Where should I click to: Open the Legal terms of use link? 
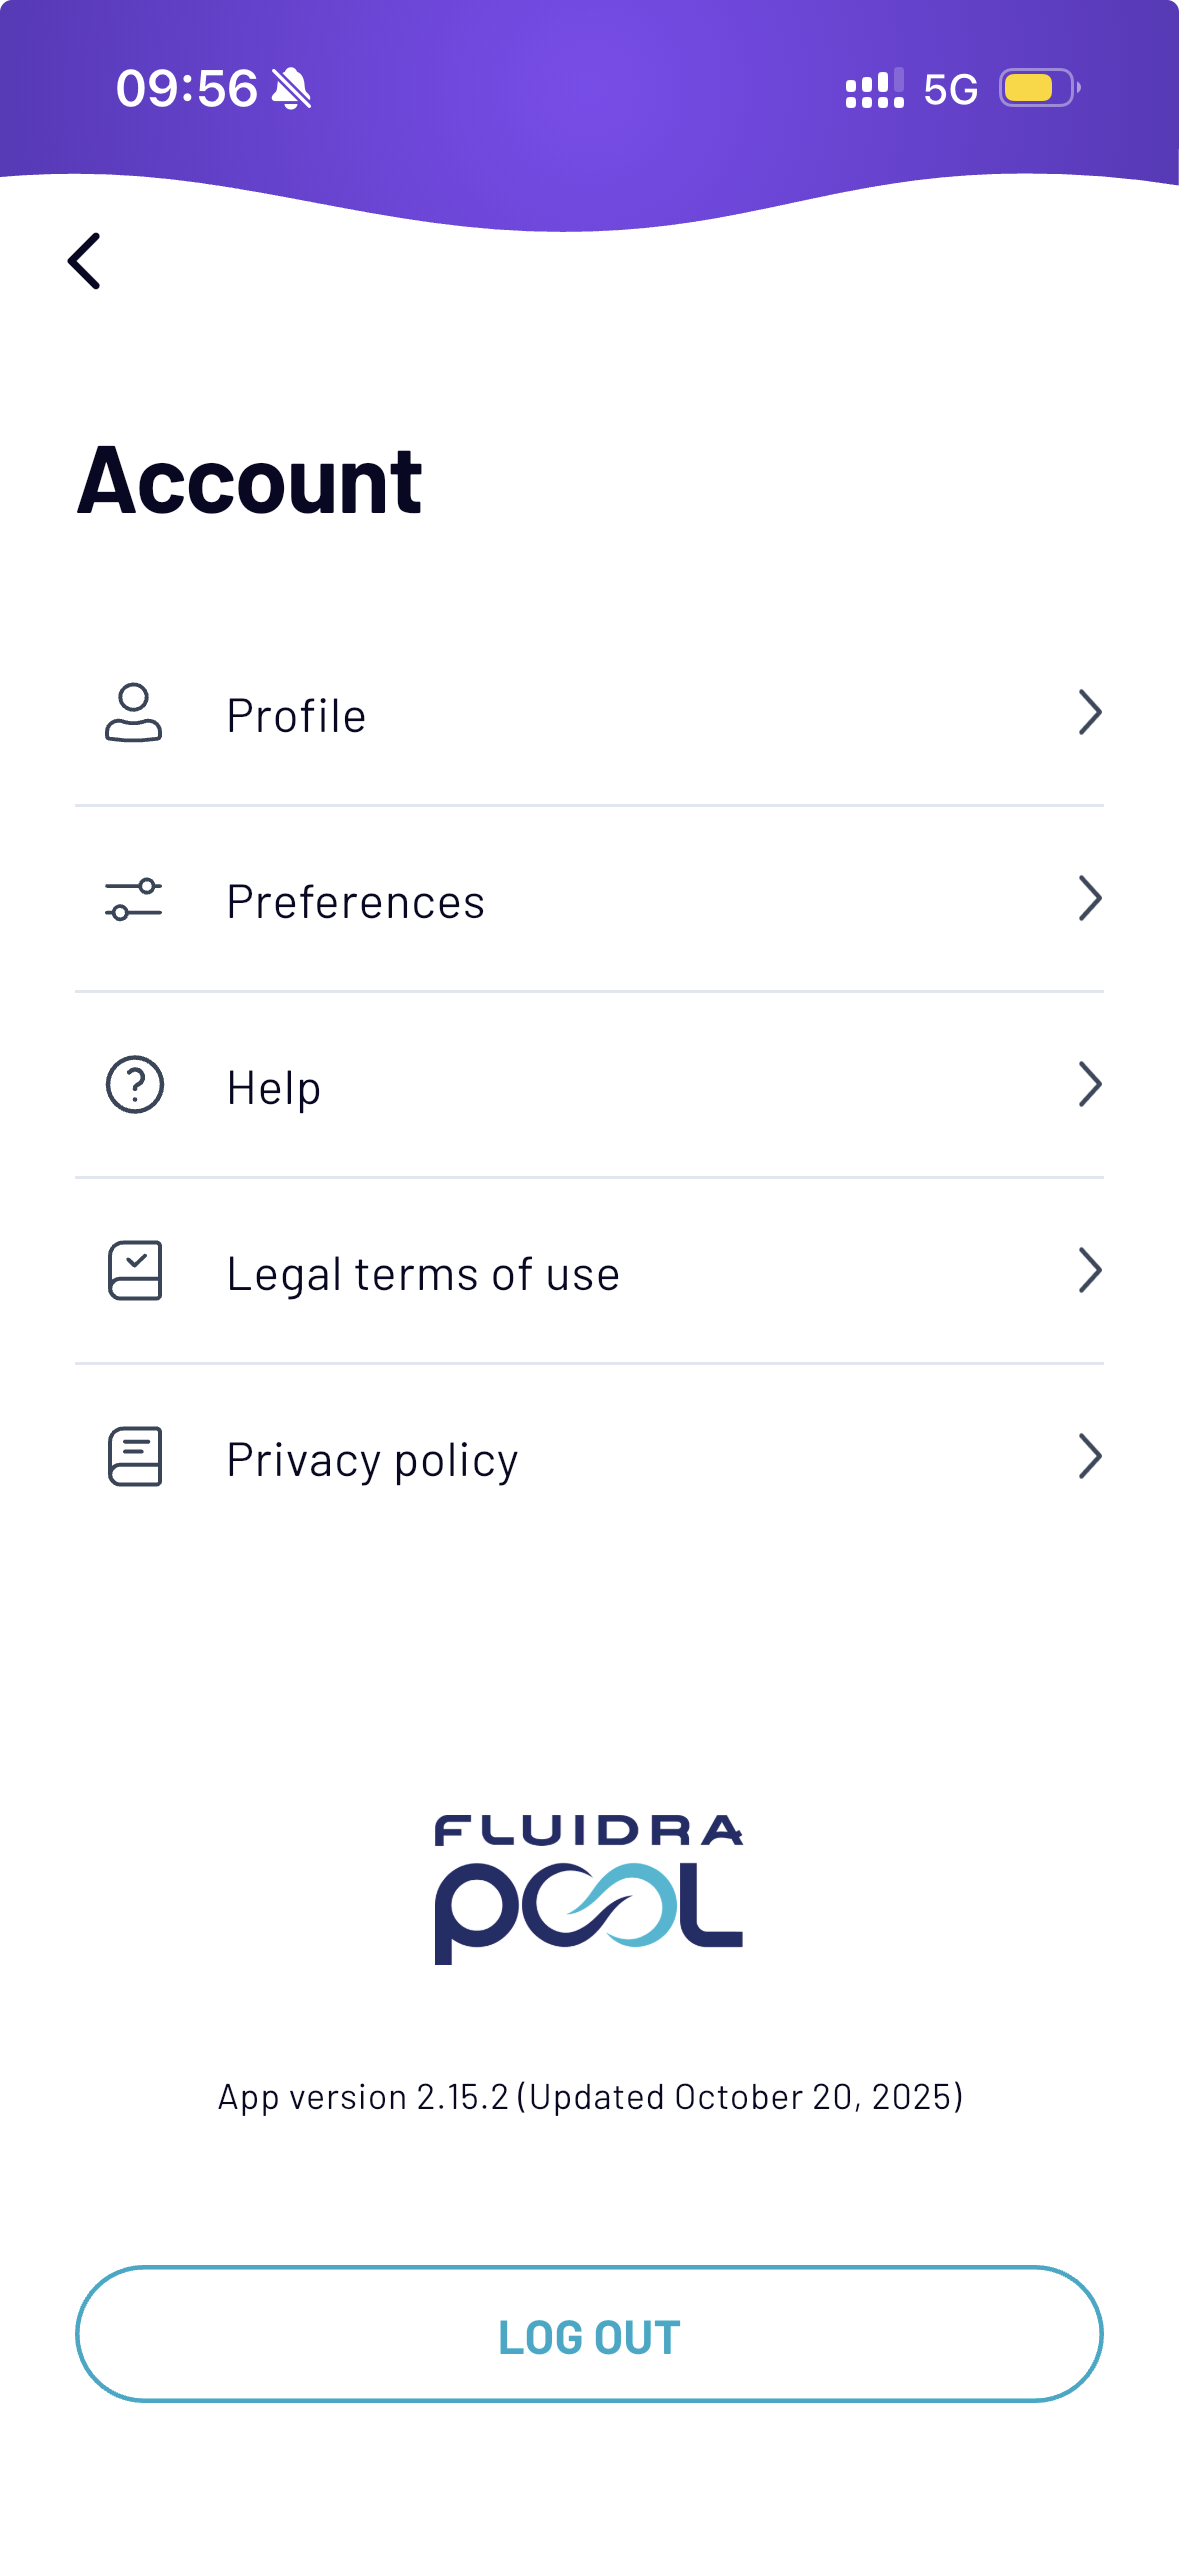point(423,1274)
